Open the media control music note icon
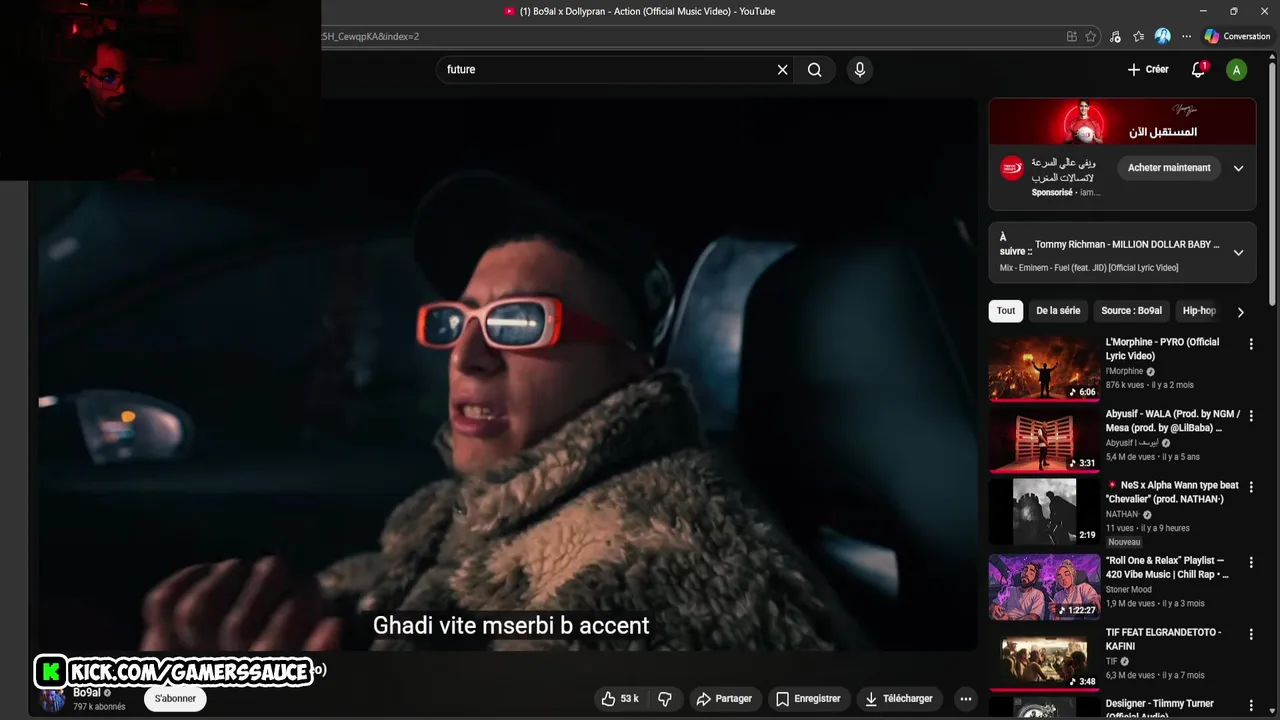The height and width of the screenshot is (720, 1280). [1115, 36]
